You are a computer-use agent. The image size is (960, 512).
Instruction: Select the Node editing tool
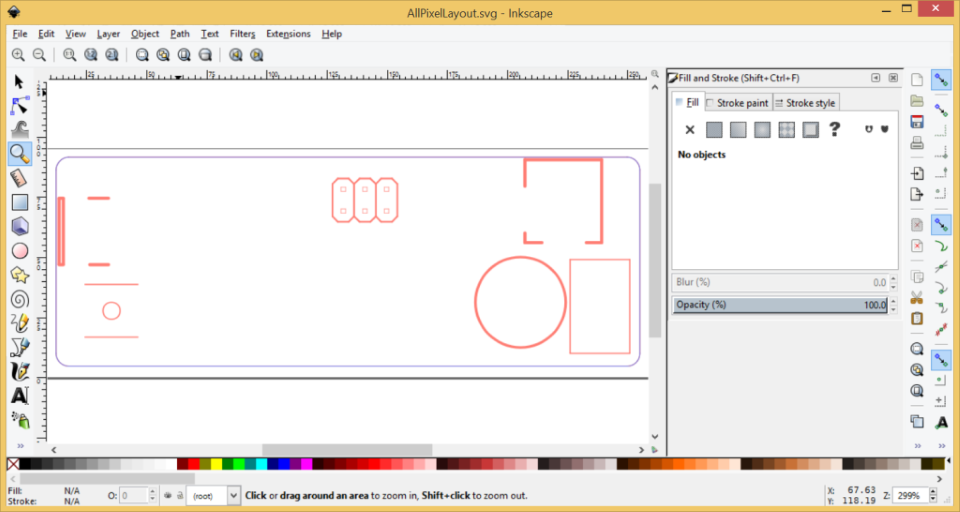19,106
